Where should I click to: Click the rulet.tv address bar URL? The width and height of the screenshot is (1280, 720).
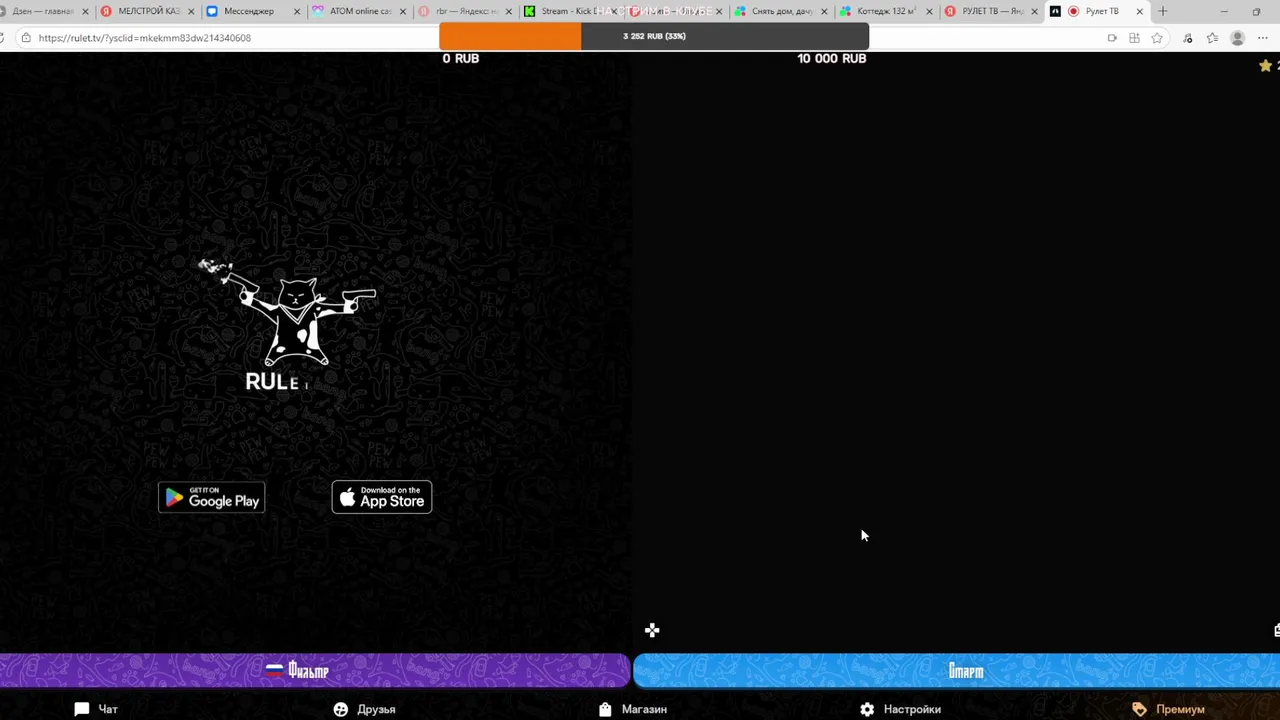(145, 38)
